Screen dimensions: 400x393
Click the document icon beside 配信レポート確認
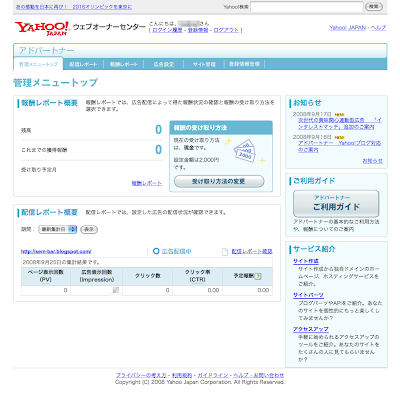click(x=225, y=252)
